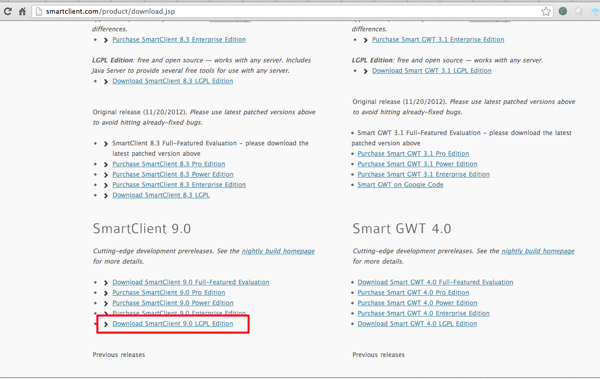Click the SmartClient 9.0 heading
600x379 pixels.
pos(142,229)
